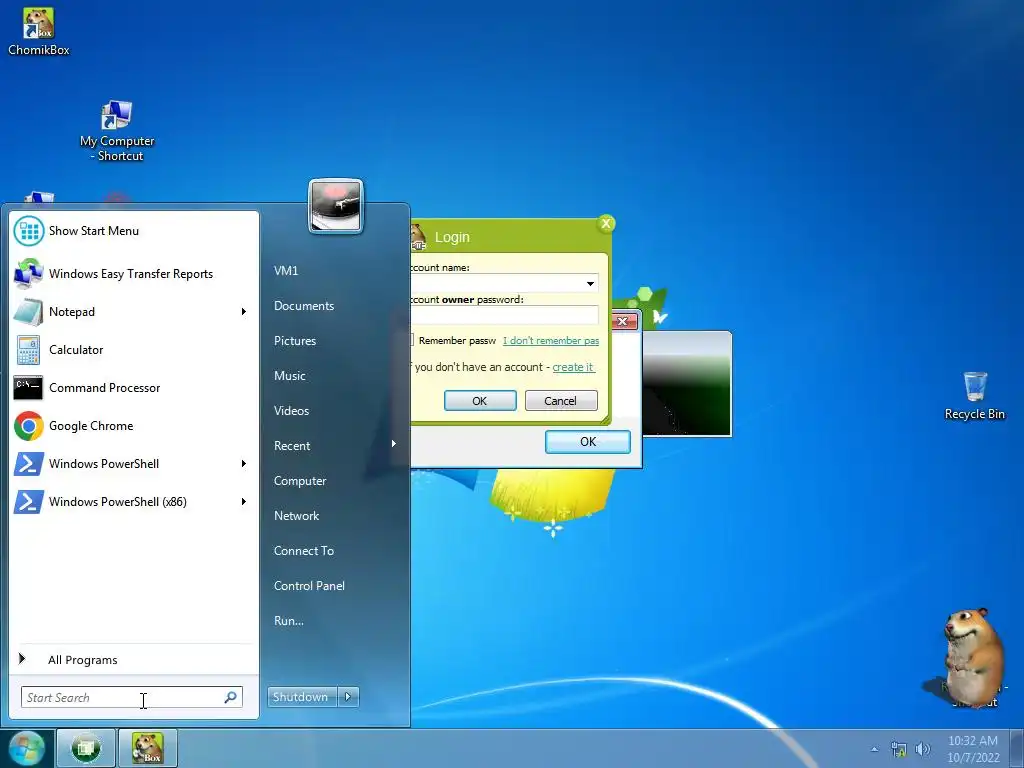Open Music from start menu
This screenshot has width=1024, height=768.
point(289,376)
